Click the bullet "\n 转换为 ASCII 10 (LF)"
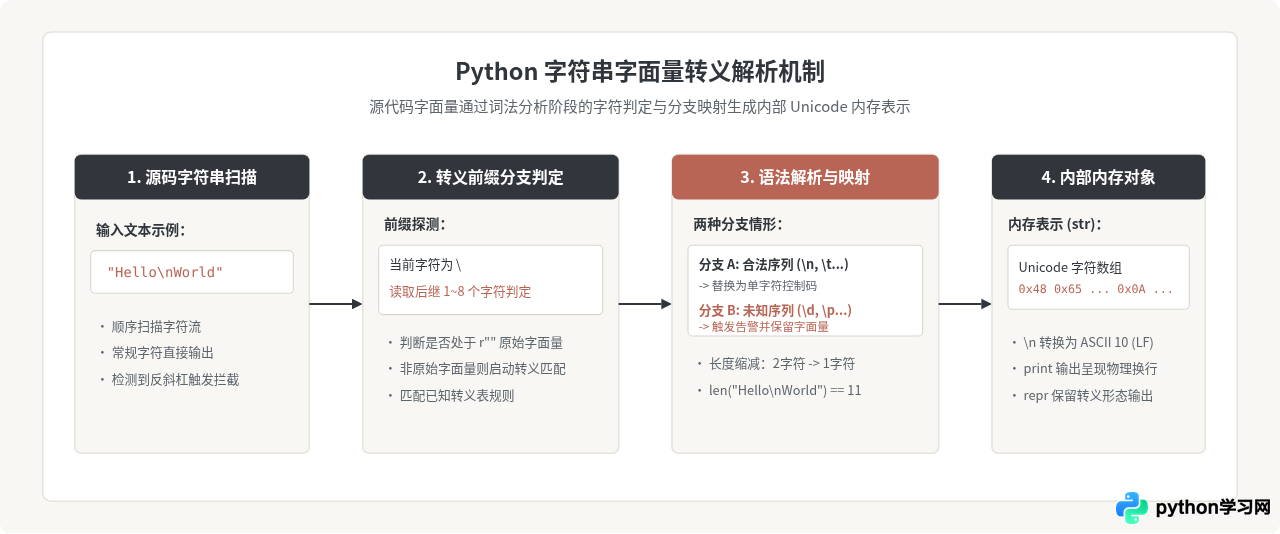Image resolution: width=1280 pixels, height=534 pixels. pos(1089,343)
